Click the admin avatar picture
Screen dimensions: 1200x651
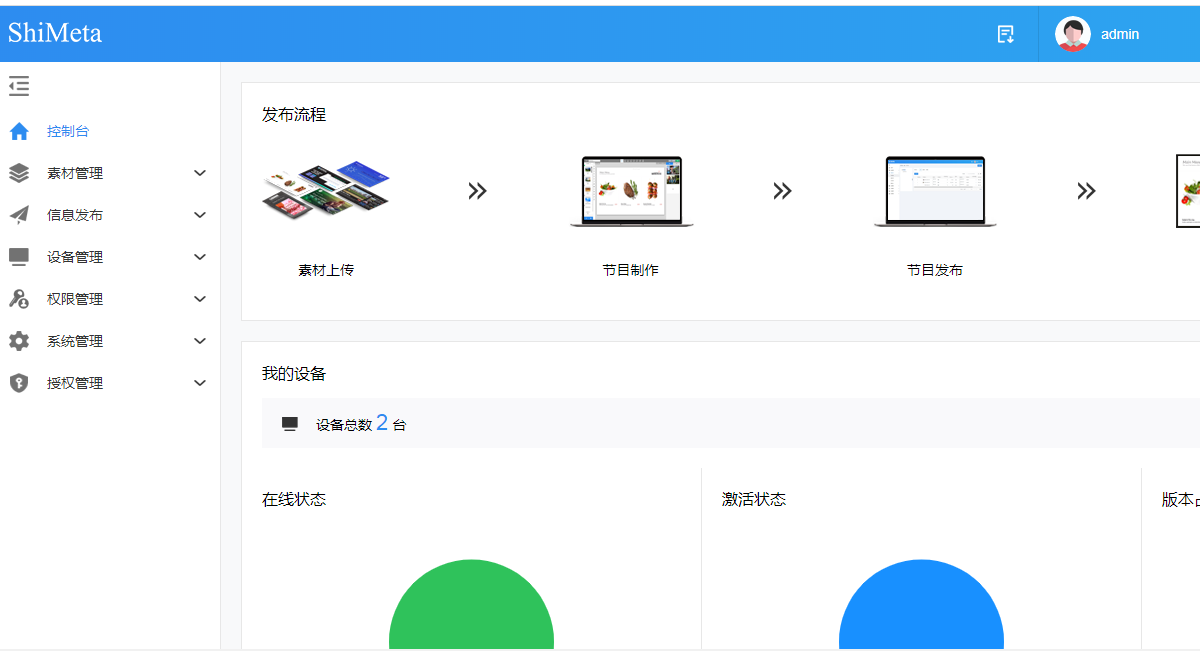click(1072, 33)
